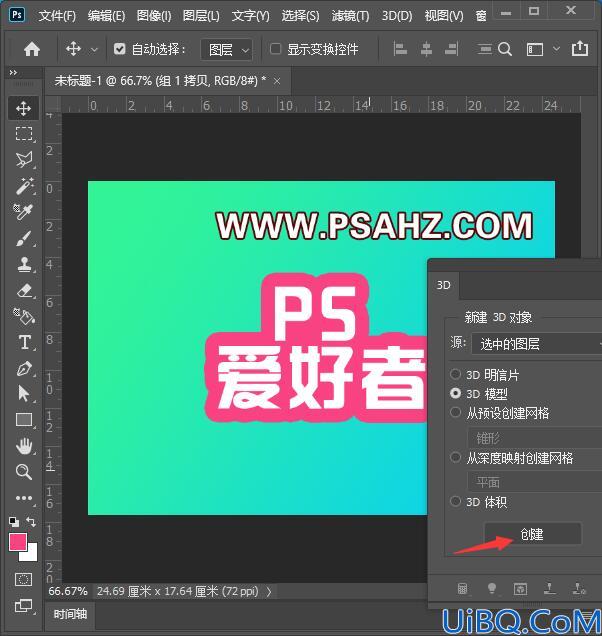Select the Pen tool

tap(24, 368)
